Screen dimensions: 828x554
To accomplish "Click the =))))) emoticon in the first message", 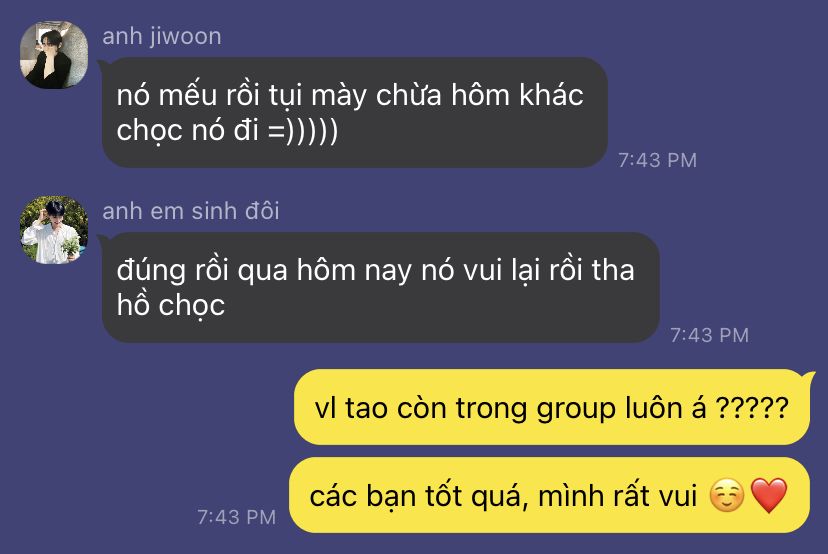I will click(x=303, y=130).
